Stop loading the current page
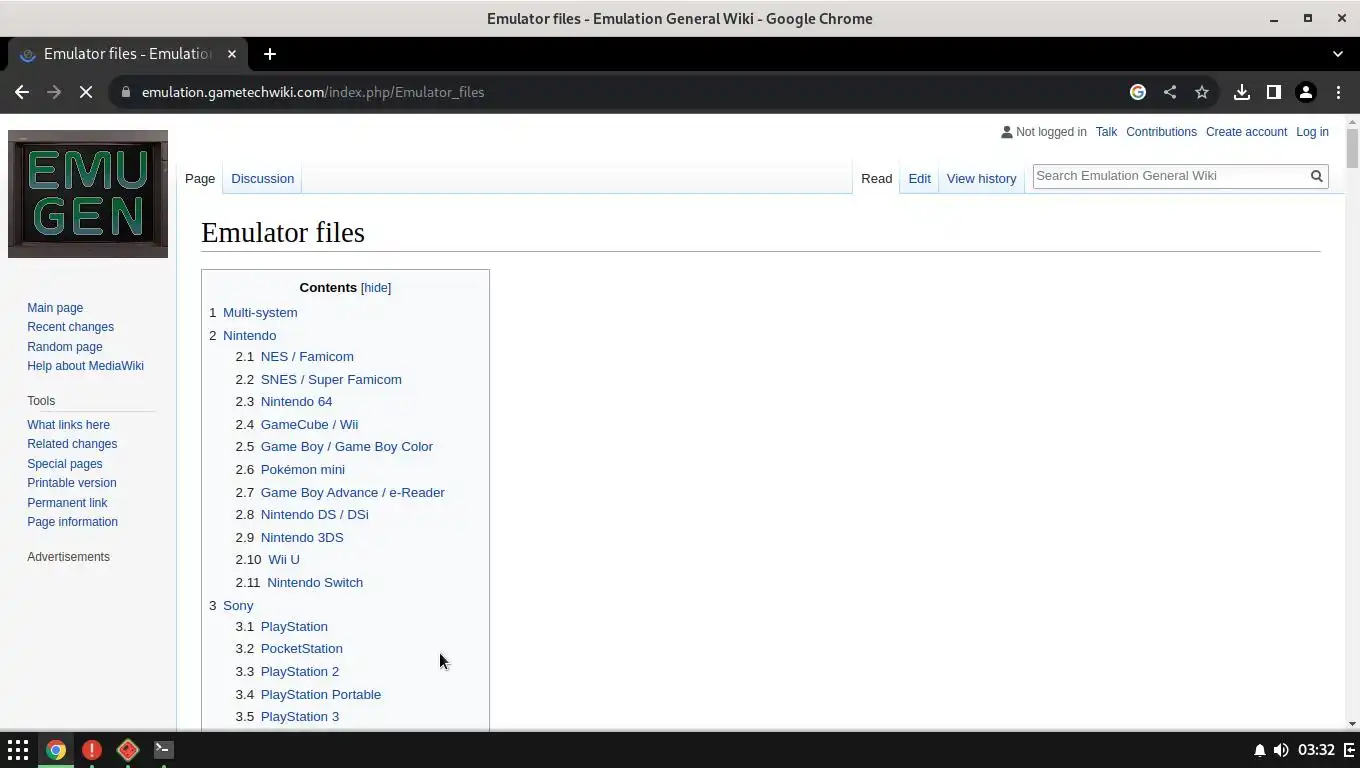The height and width of the screenshot is (768, 1360). point(86,92)
